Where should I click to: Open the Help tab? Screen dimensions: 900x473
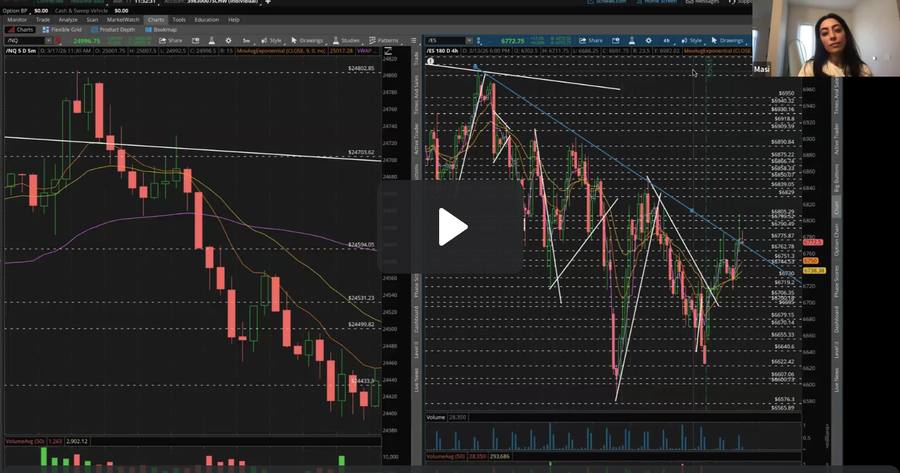point(234,20)
